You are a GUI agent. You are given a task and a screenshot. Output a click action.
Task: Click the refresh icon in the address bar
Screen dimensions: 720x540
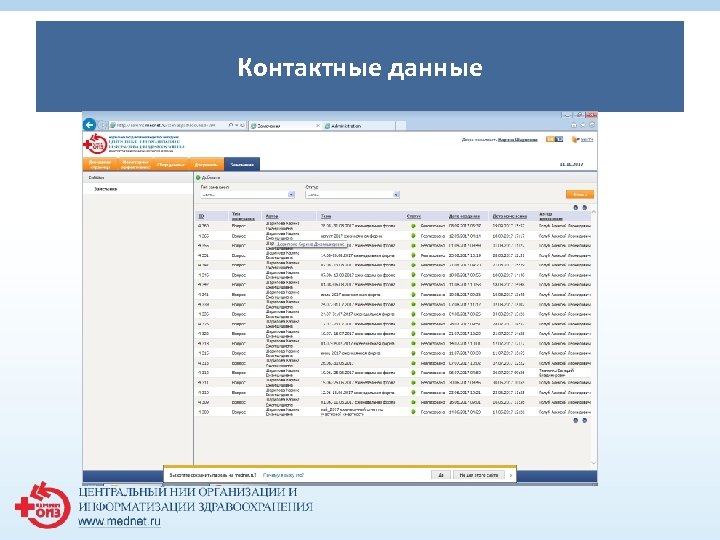[x=242, y=125]
